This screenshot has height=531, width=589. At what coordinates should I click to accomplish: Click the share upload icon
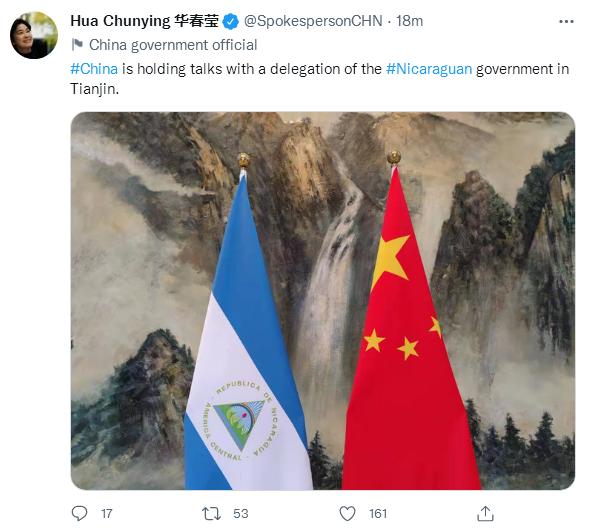485,513
